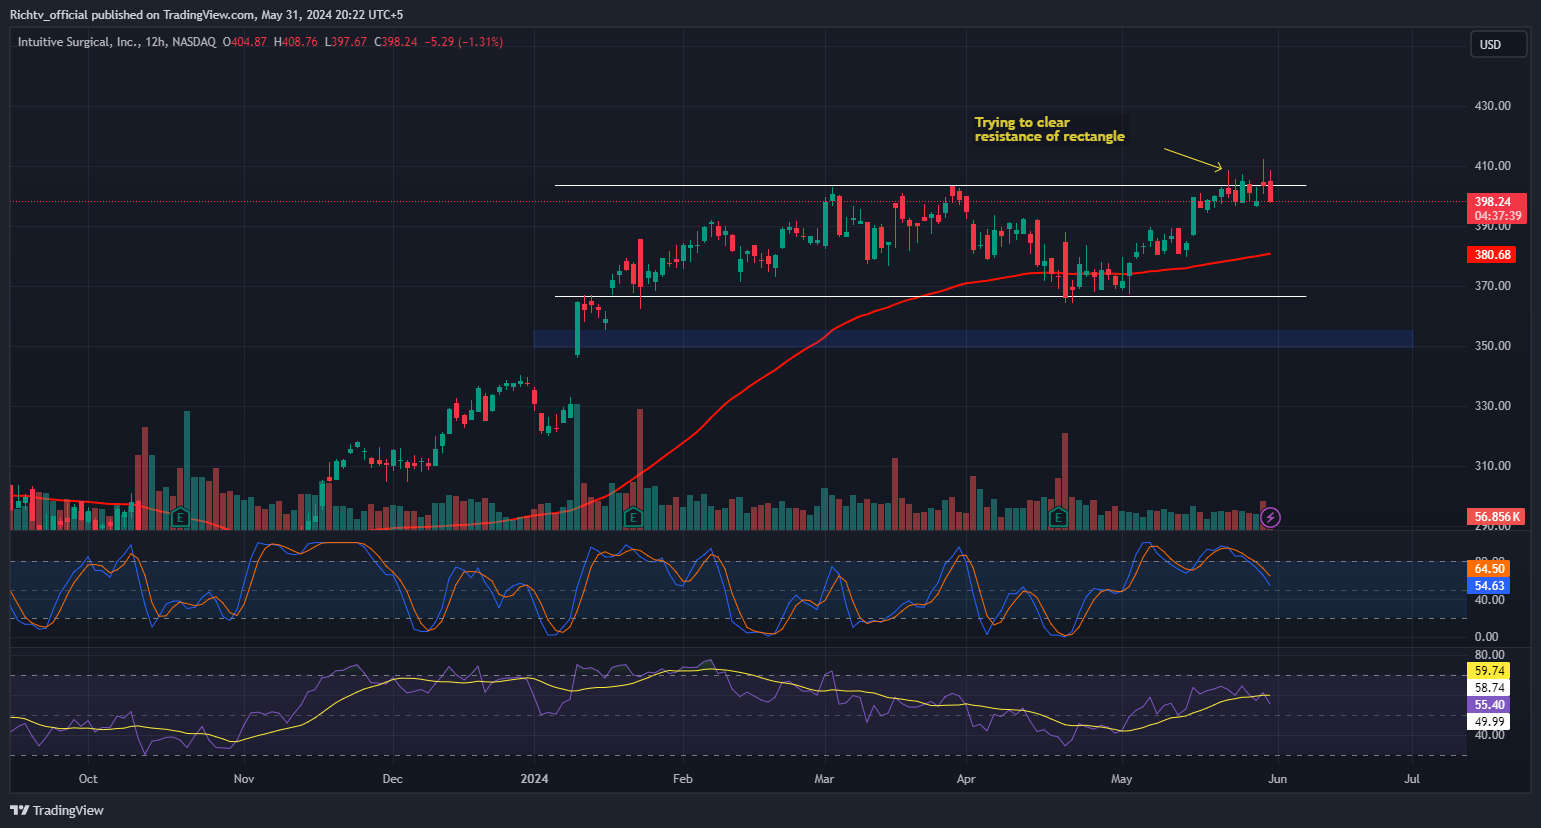Click the 49.99 RSI scale label
This screenshot has height=828, width=1541.
(x=1489, y=722)
